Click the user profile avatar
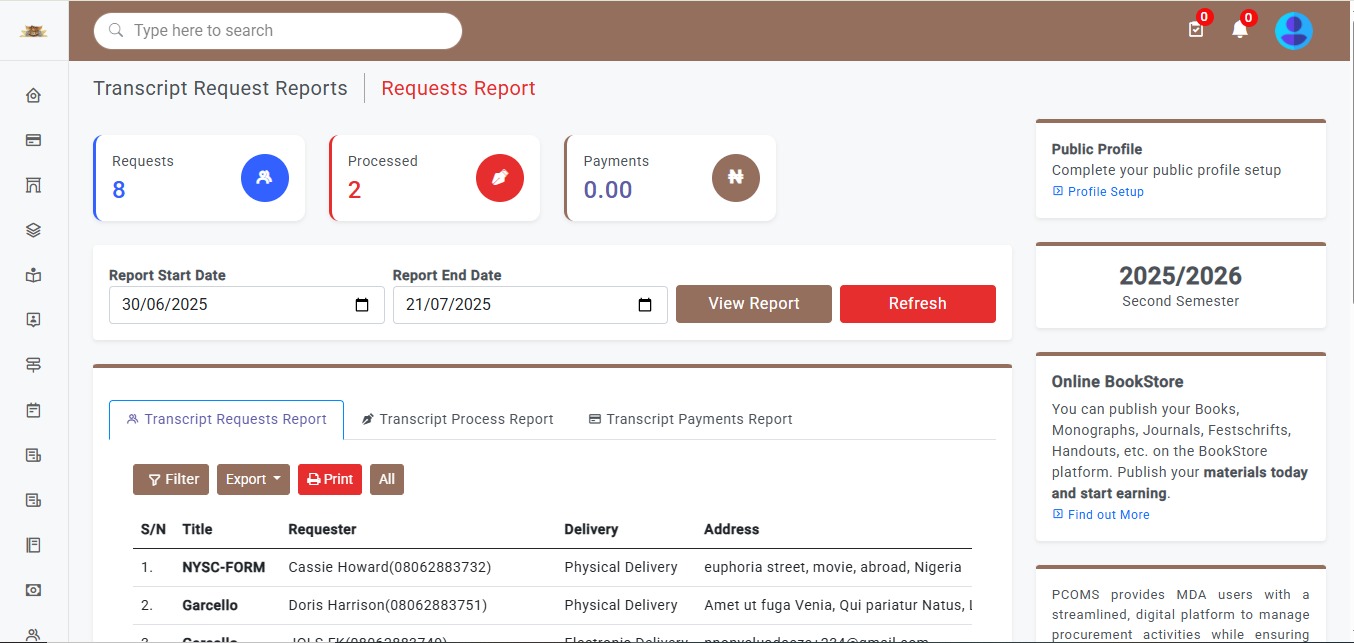This screenshot has width=1354, height=643. tap(1293, 31)
